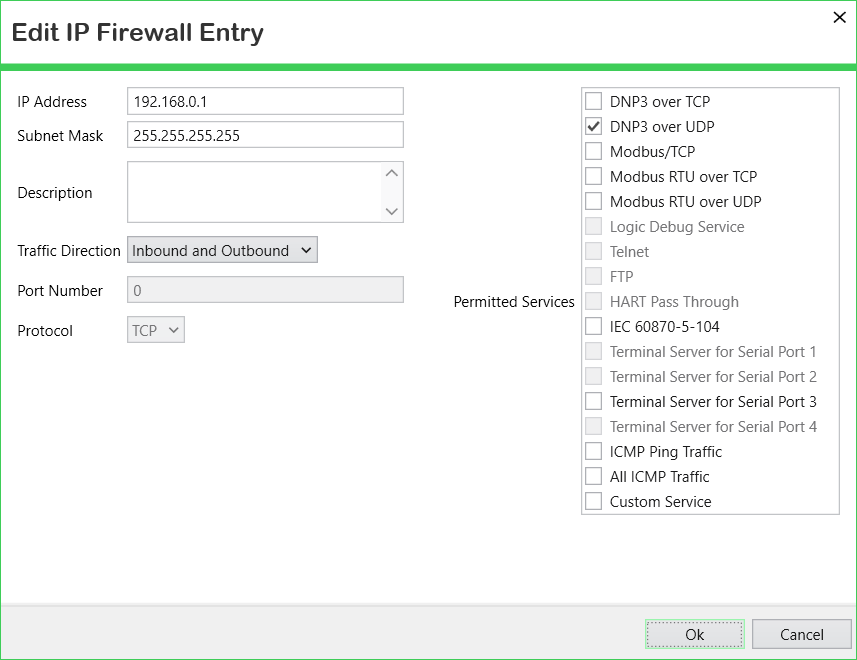Check the All ICMP Traffic option
The image size is (857, 660).
[594, 476]
